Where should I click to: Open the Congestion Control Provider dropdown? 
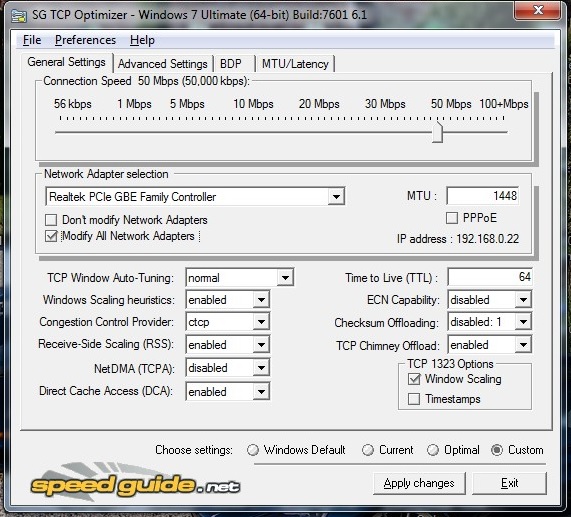261,322
